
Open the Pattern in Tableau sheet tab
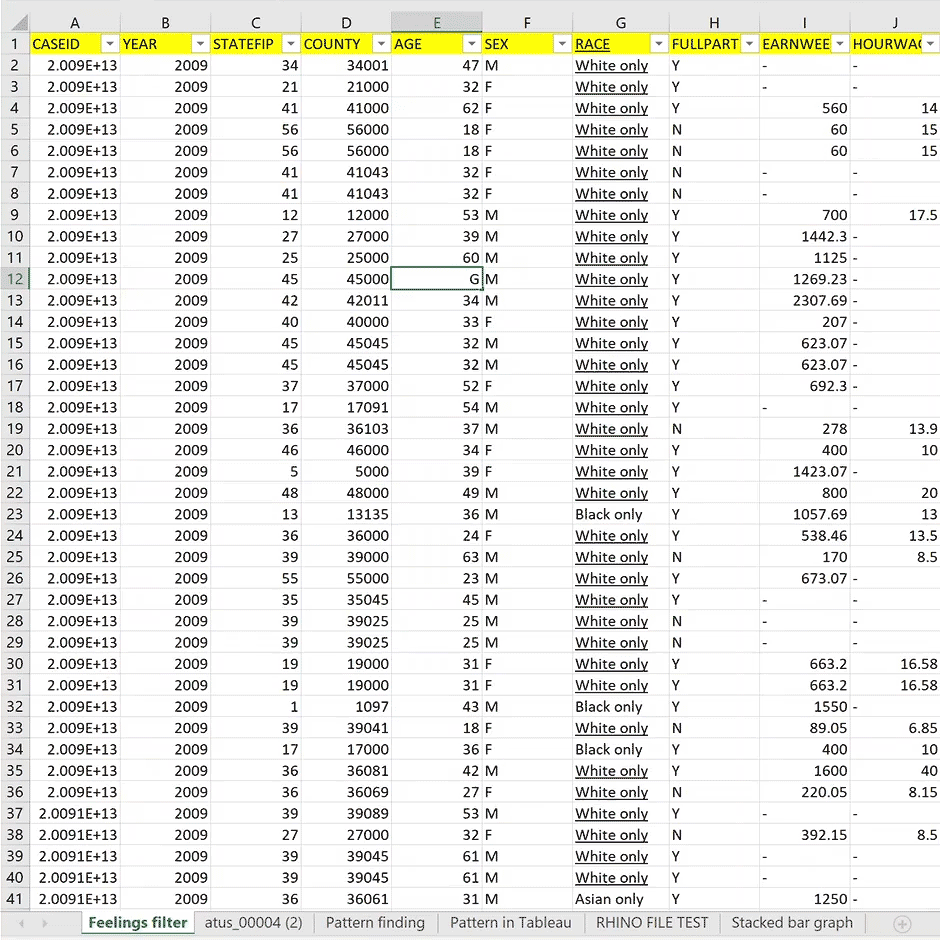pyautogui.click(x=511, y=923)
